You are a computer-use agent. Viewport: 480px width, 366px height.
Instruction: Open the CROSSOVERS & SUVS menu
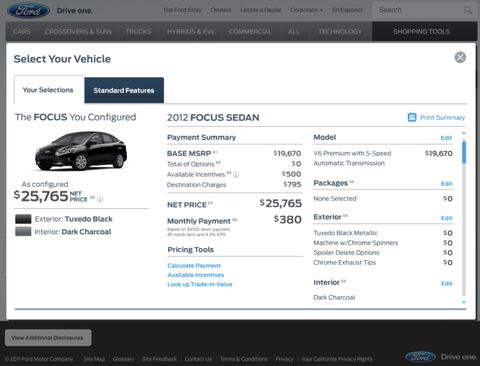78,32
